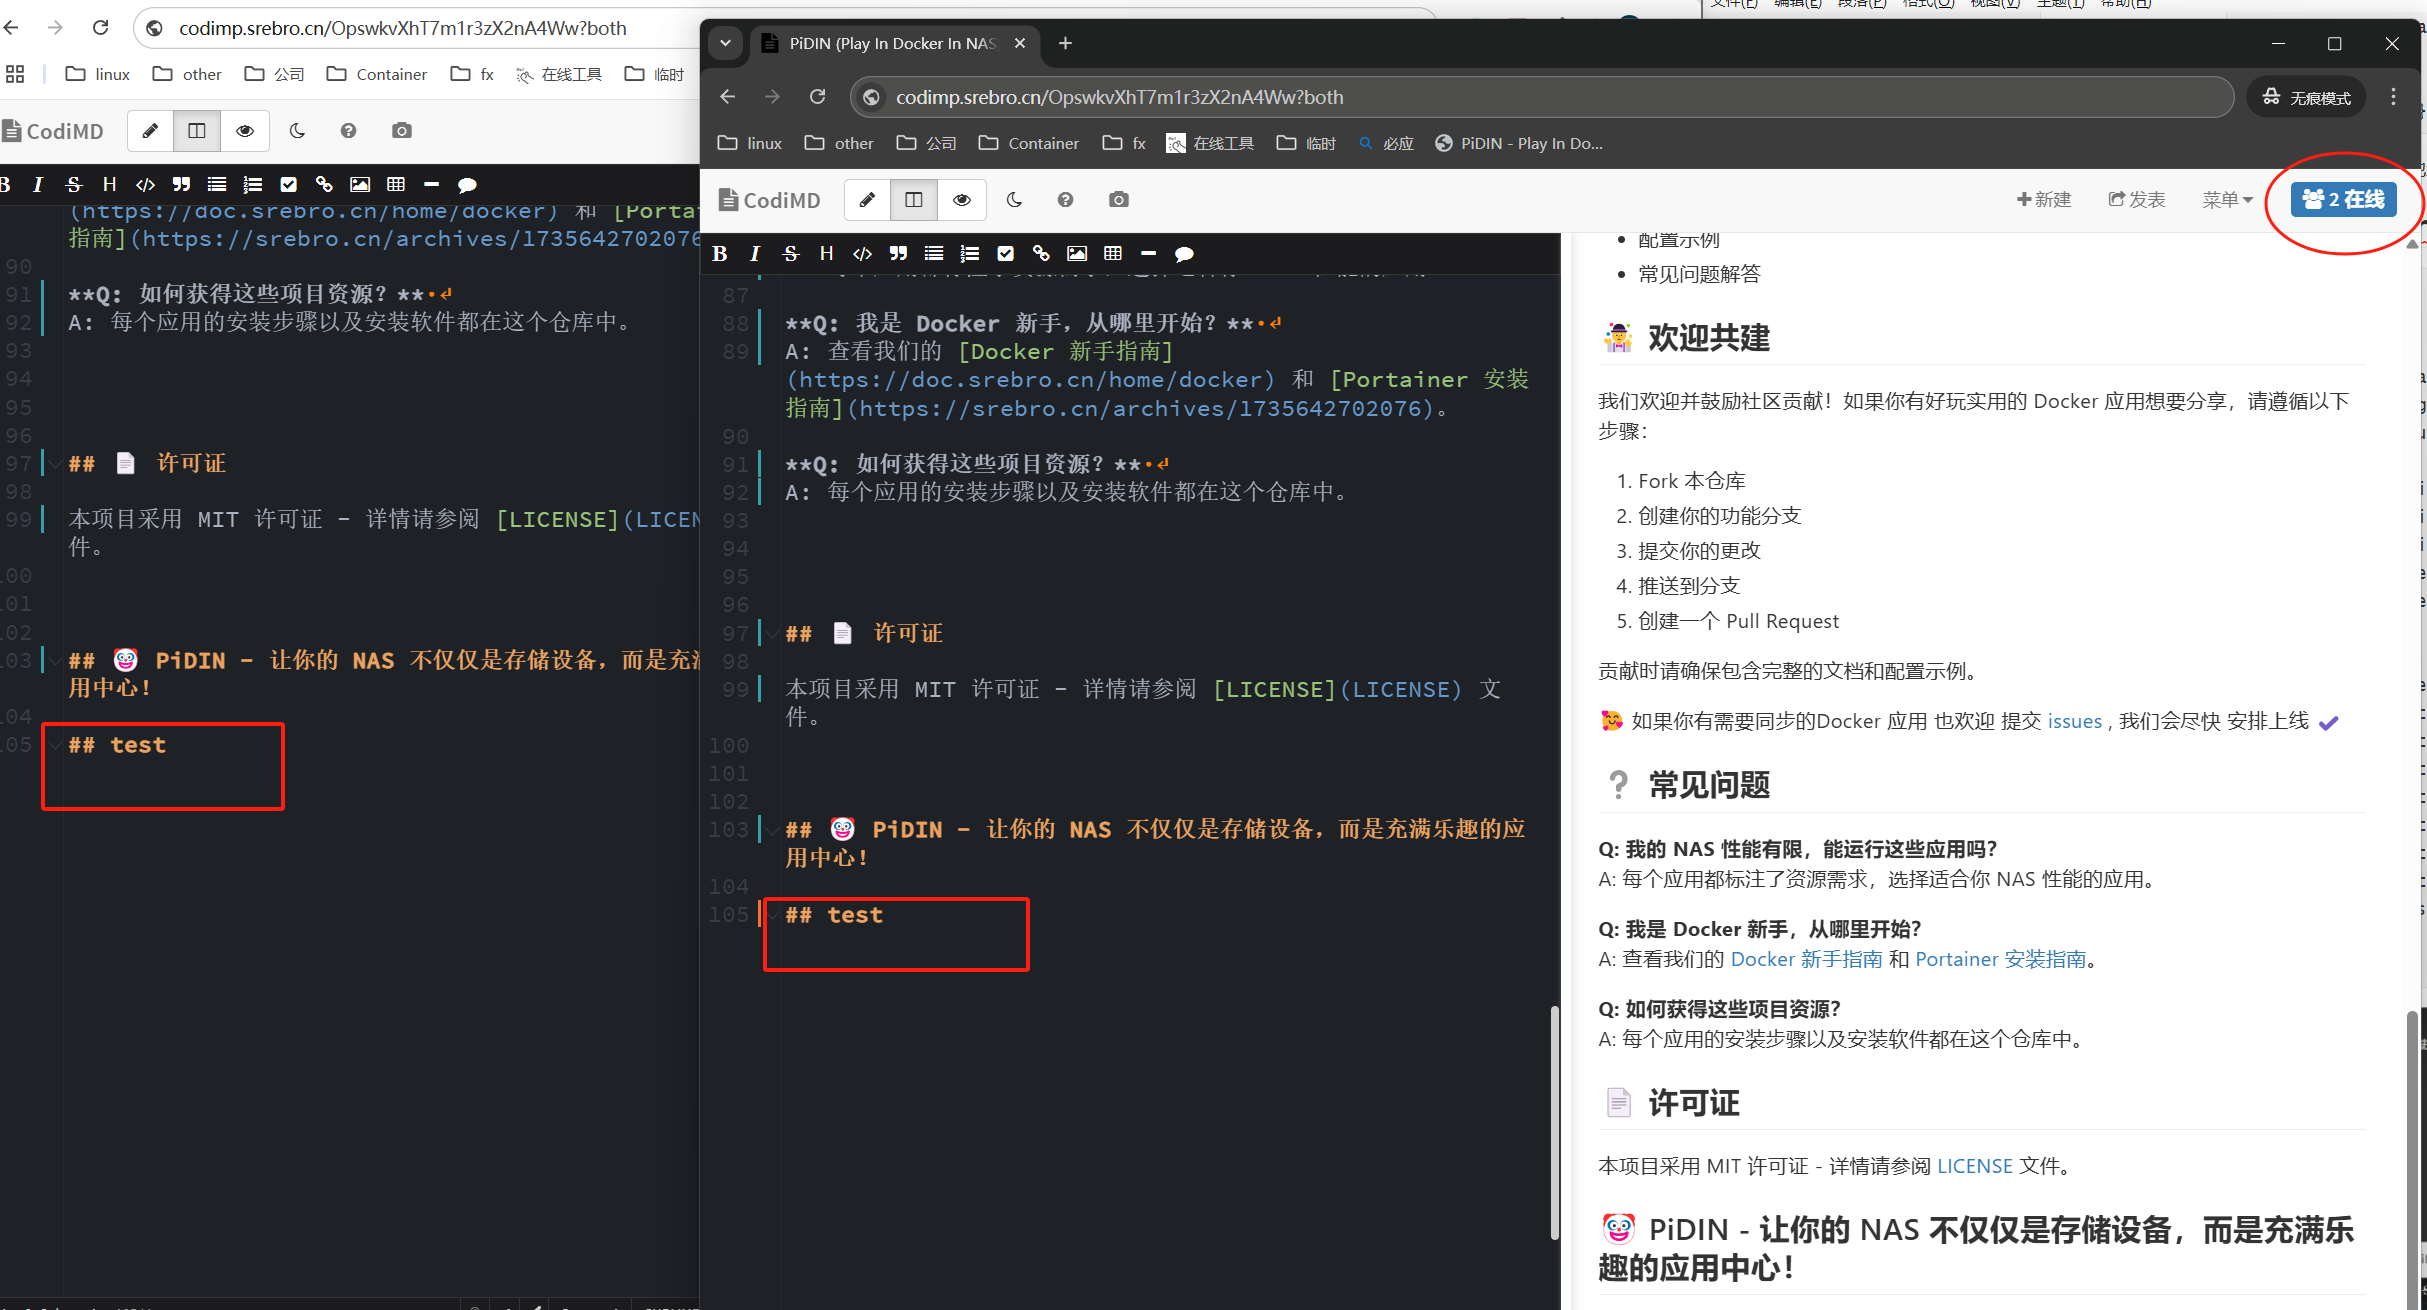The width and height of the screenshot is (2427, 1310).
Task: Open the Docker 新手指南 link in preview
Action: coord(1806,959)
